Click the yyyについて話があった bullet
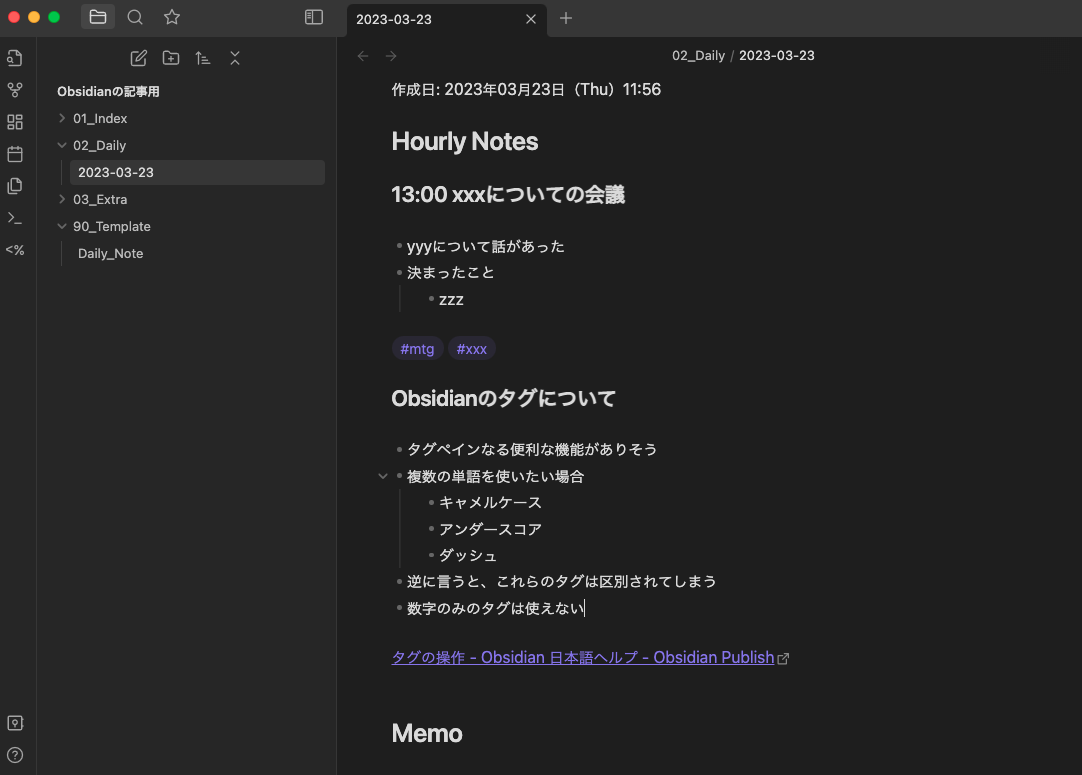 point(486,246)
